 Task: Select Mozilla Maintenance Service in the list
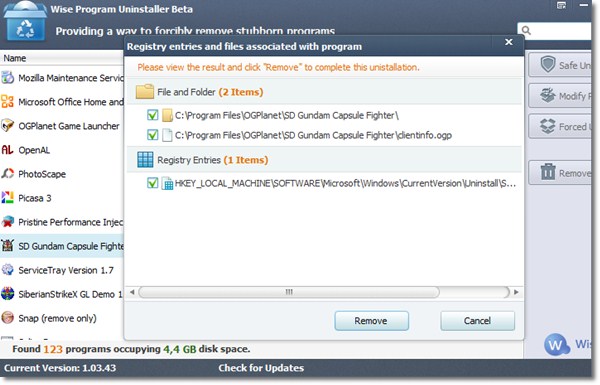click(x=62, y=78)
